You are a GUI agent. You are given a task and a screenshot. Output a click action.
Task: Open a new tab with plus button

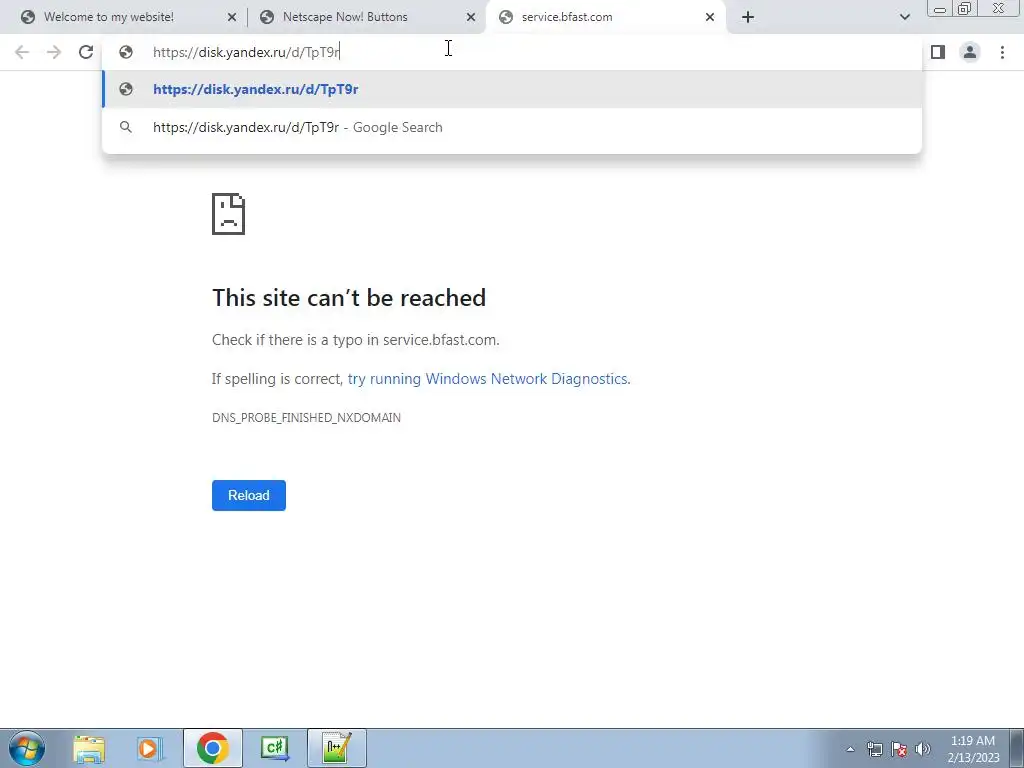pos(748,17)
